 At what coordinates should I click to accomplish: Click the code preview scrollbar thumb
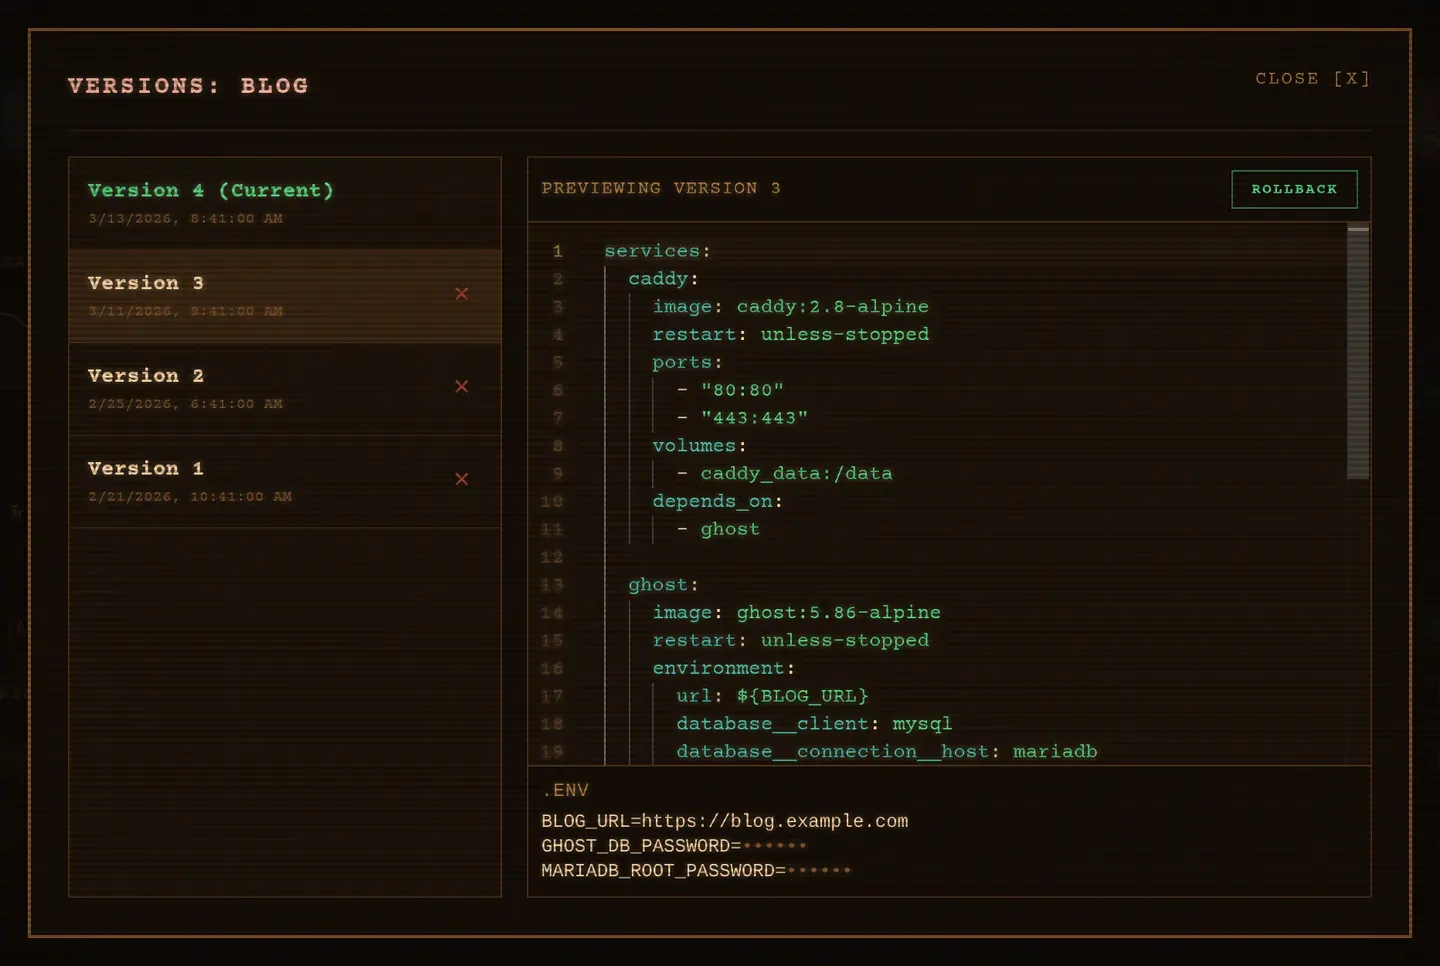(x=1358, y=353)
